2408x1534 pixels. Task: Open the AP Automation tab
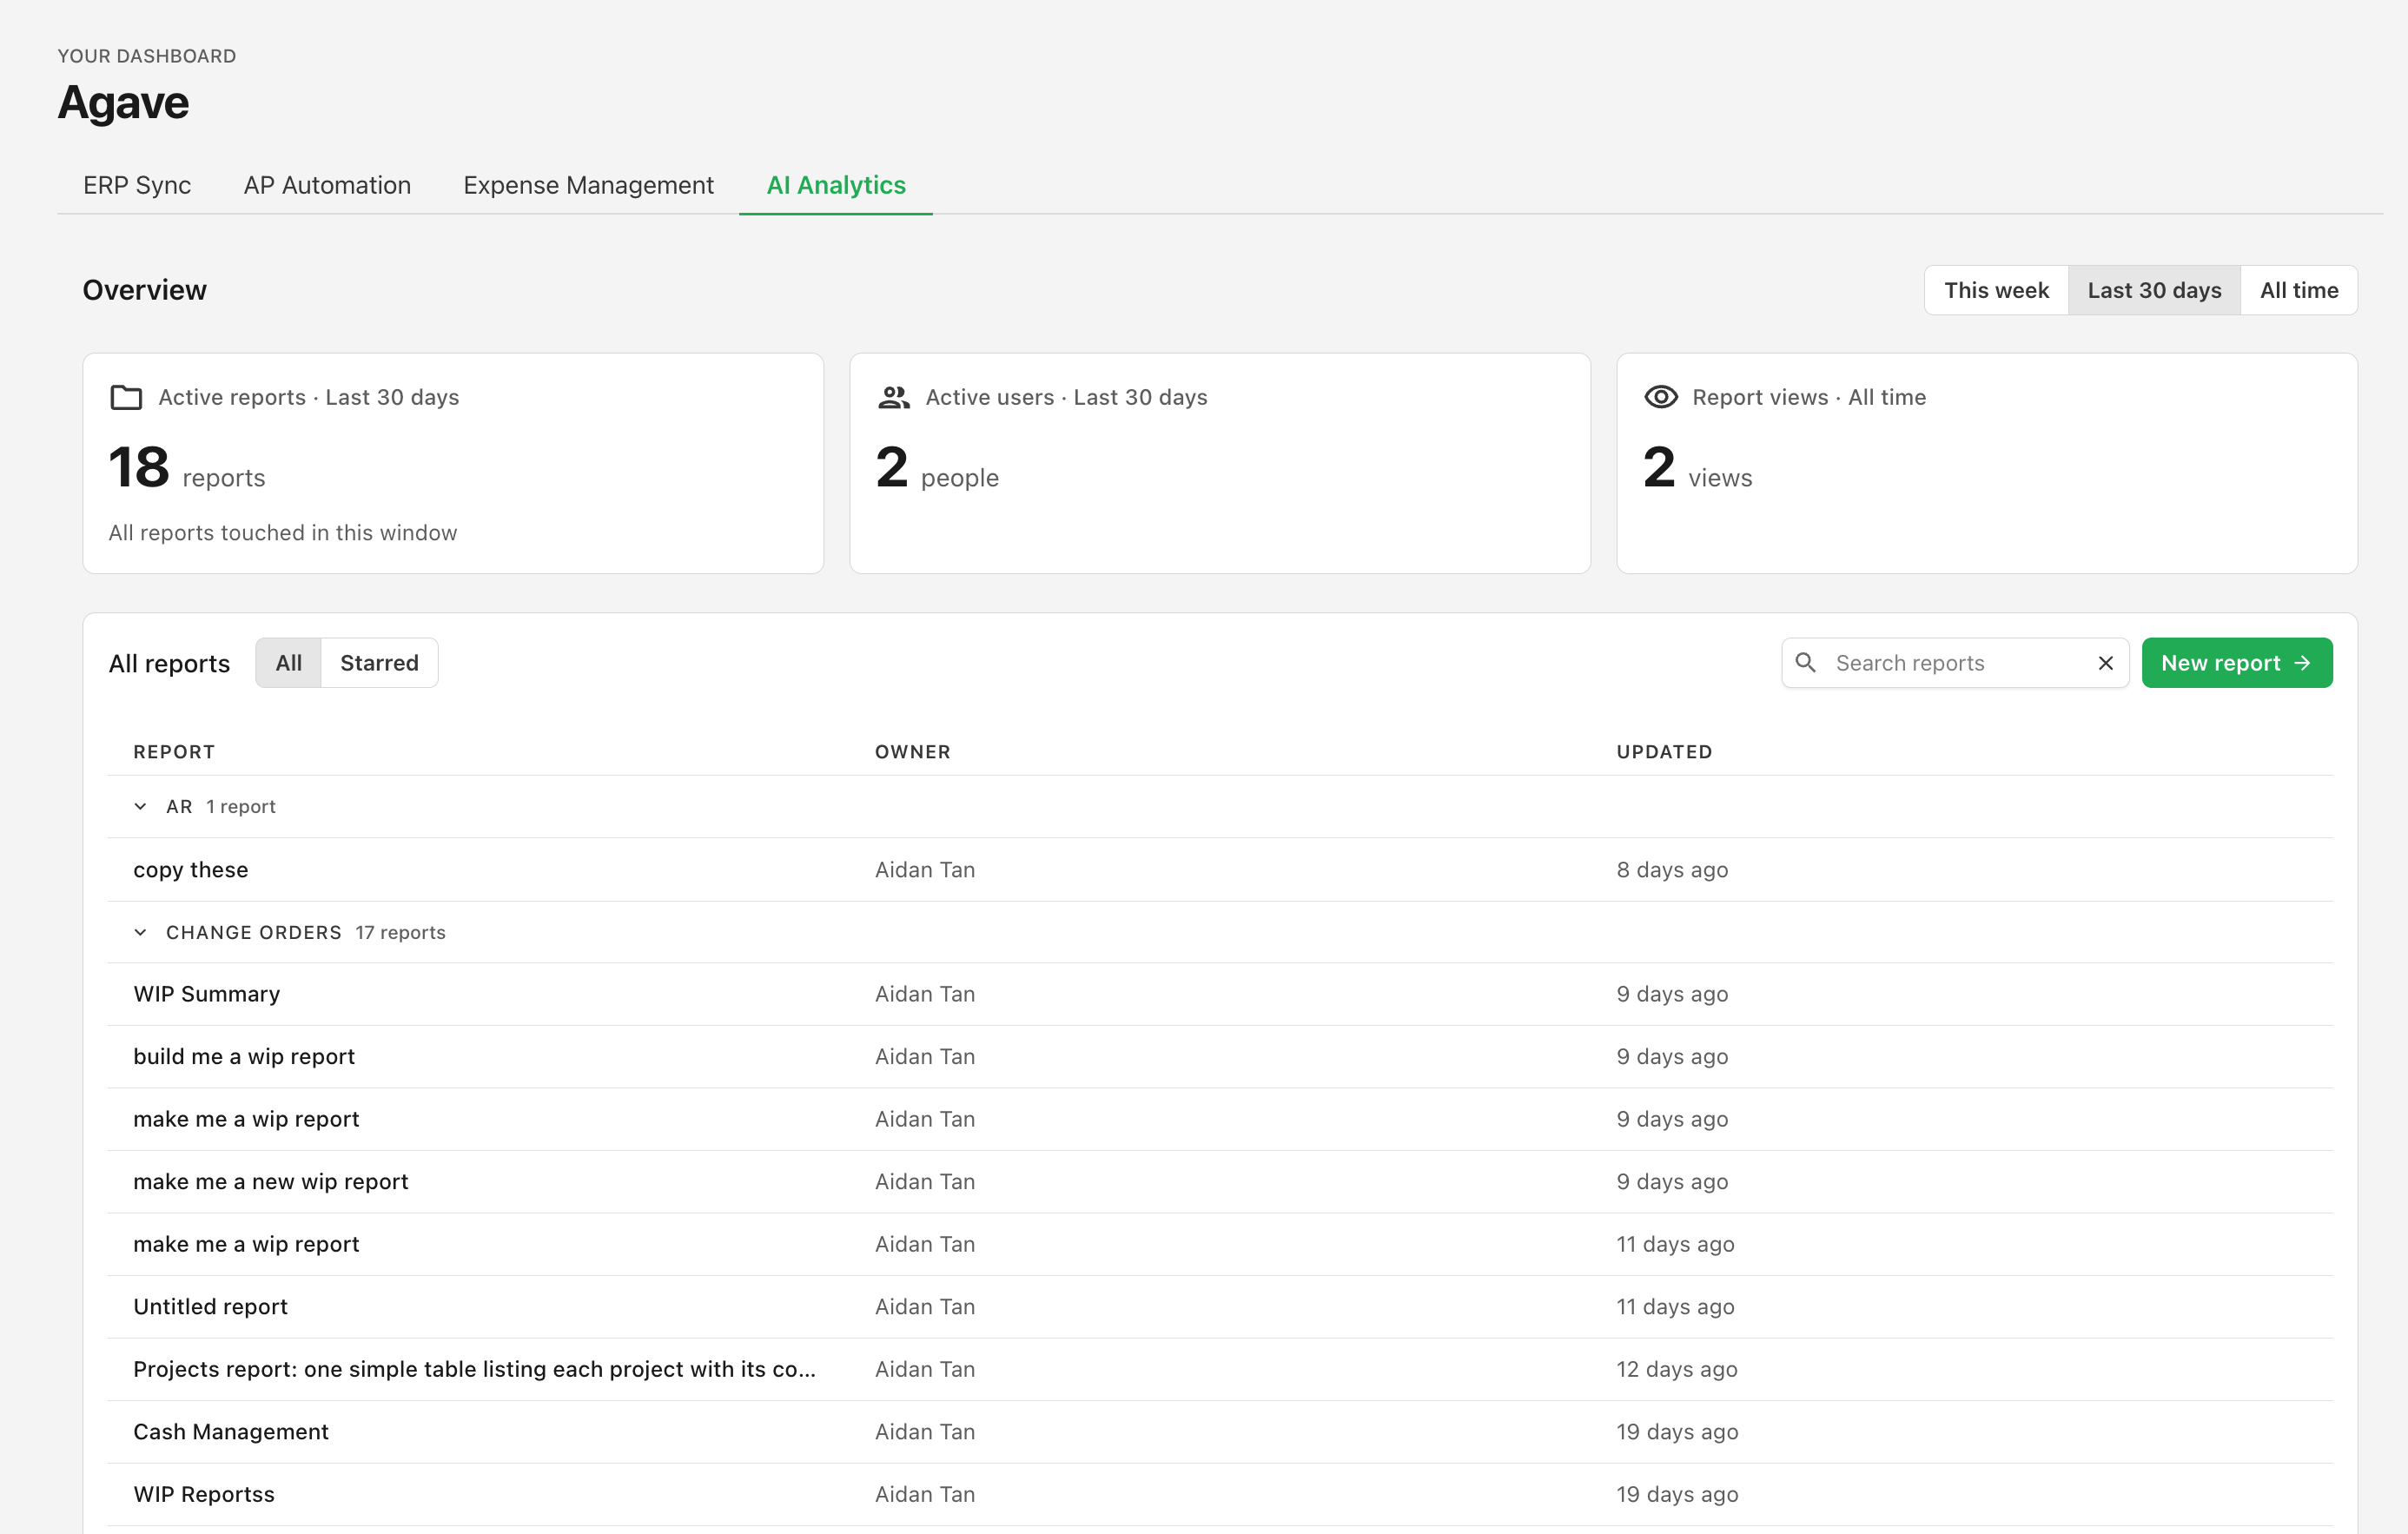pyautogui.click(x=327, y=185)
